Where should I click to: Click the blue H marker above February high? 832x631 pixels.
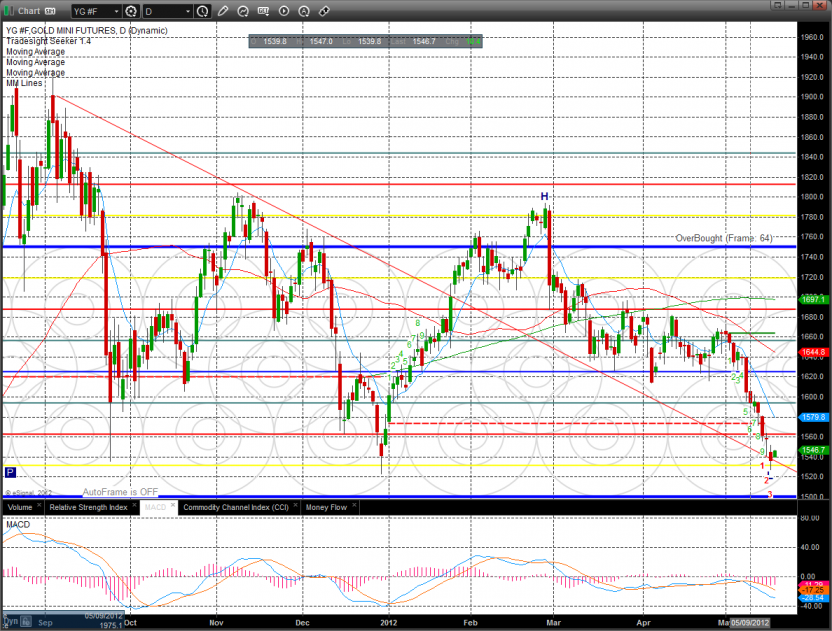point(544,196)
